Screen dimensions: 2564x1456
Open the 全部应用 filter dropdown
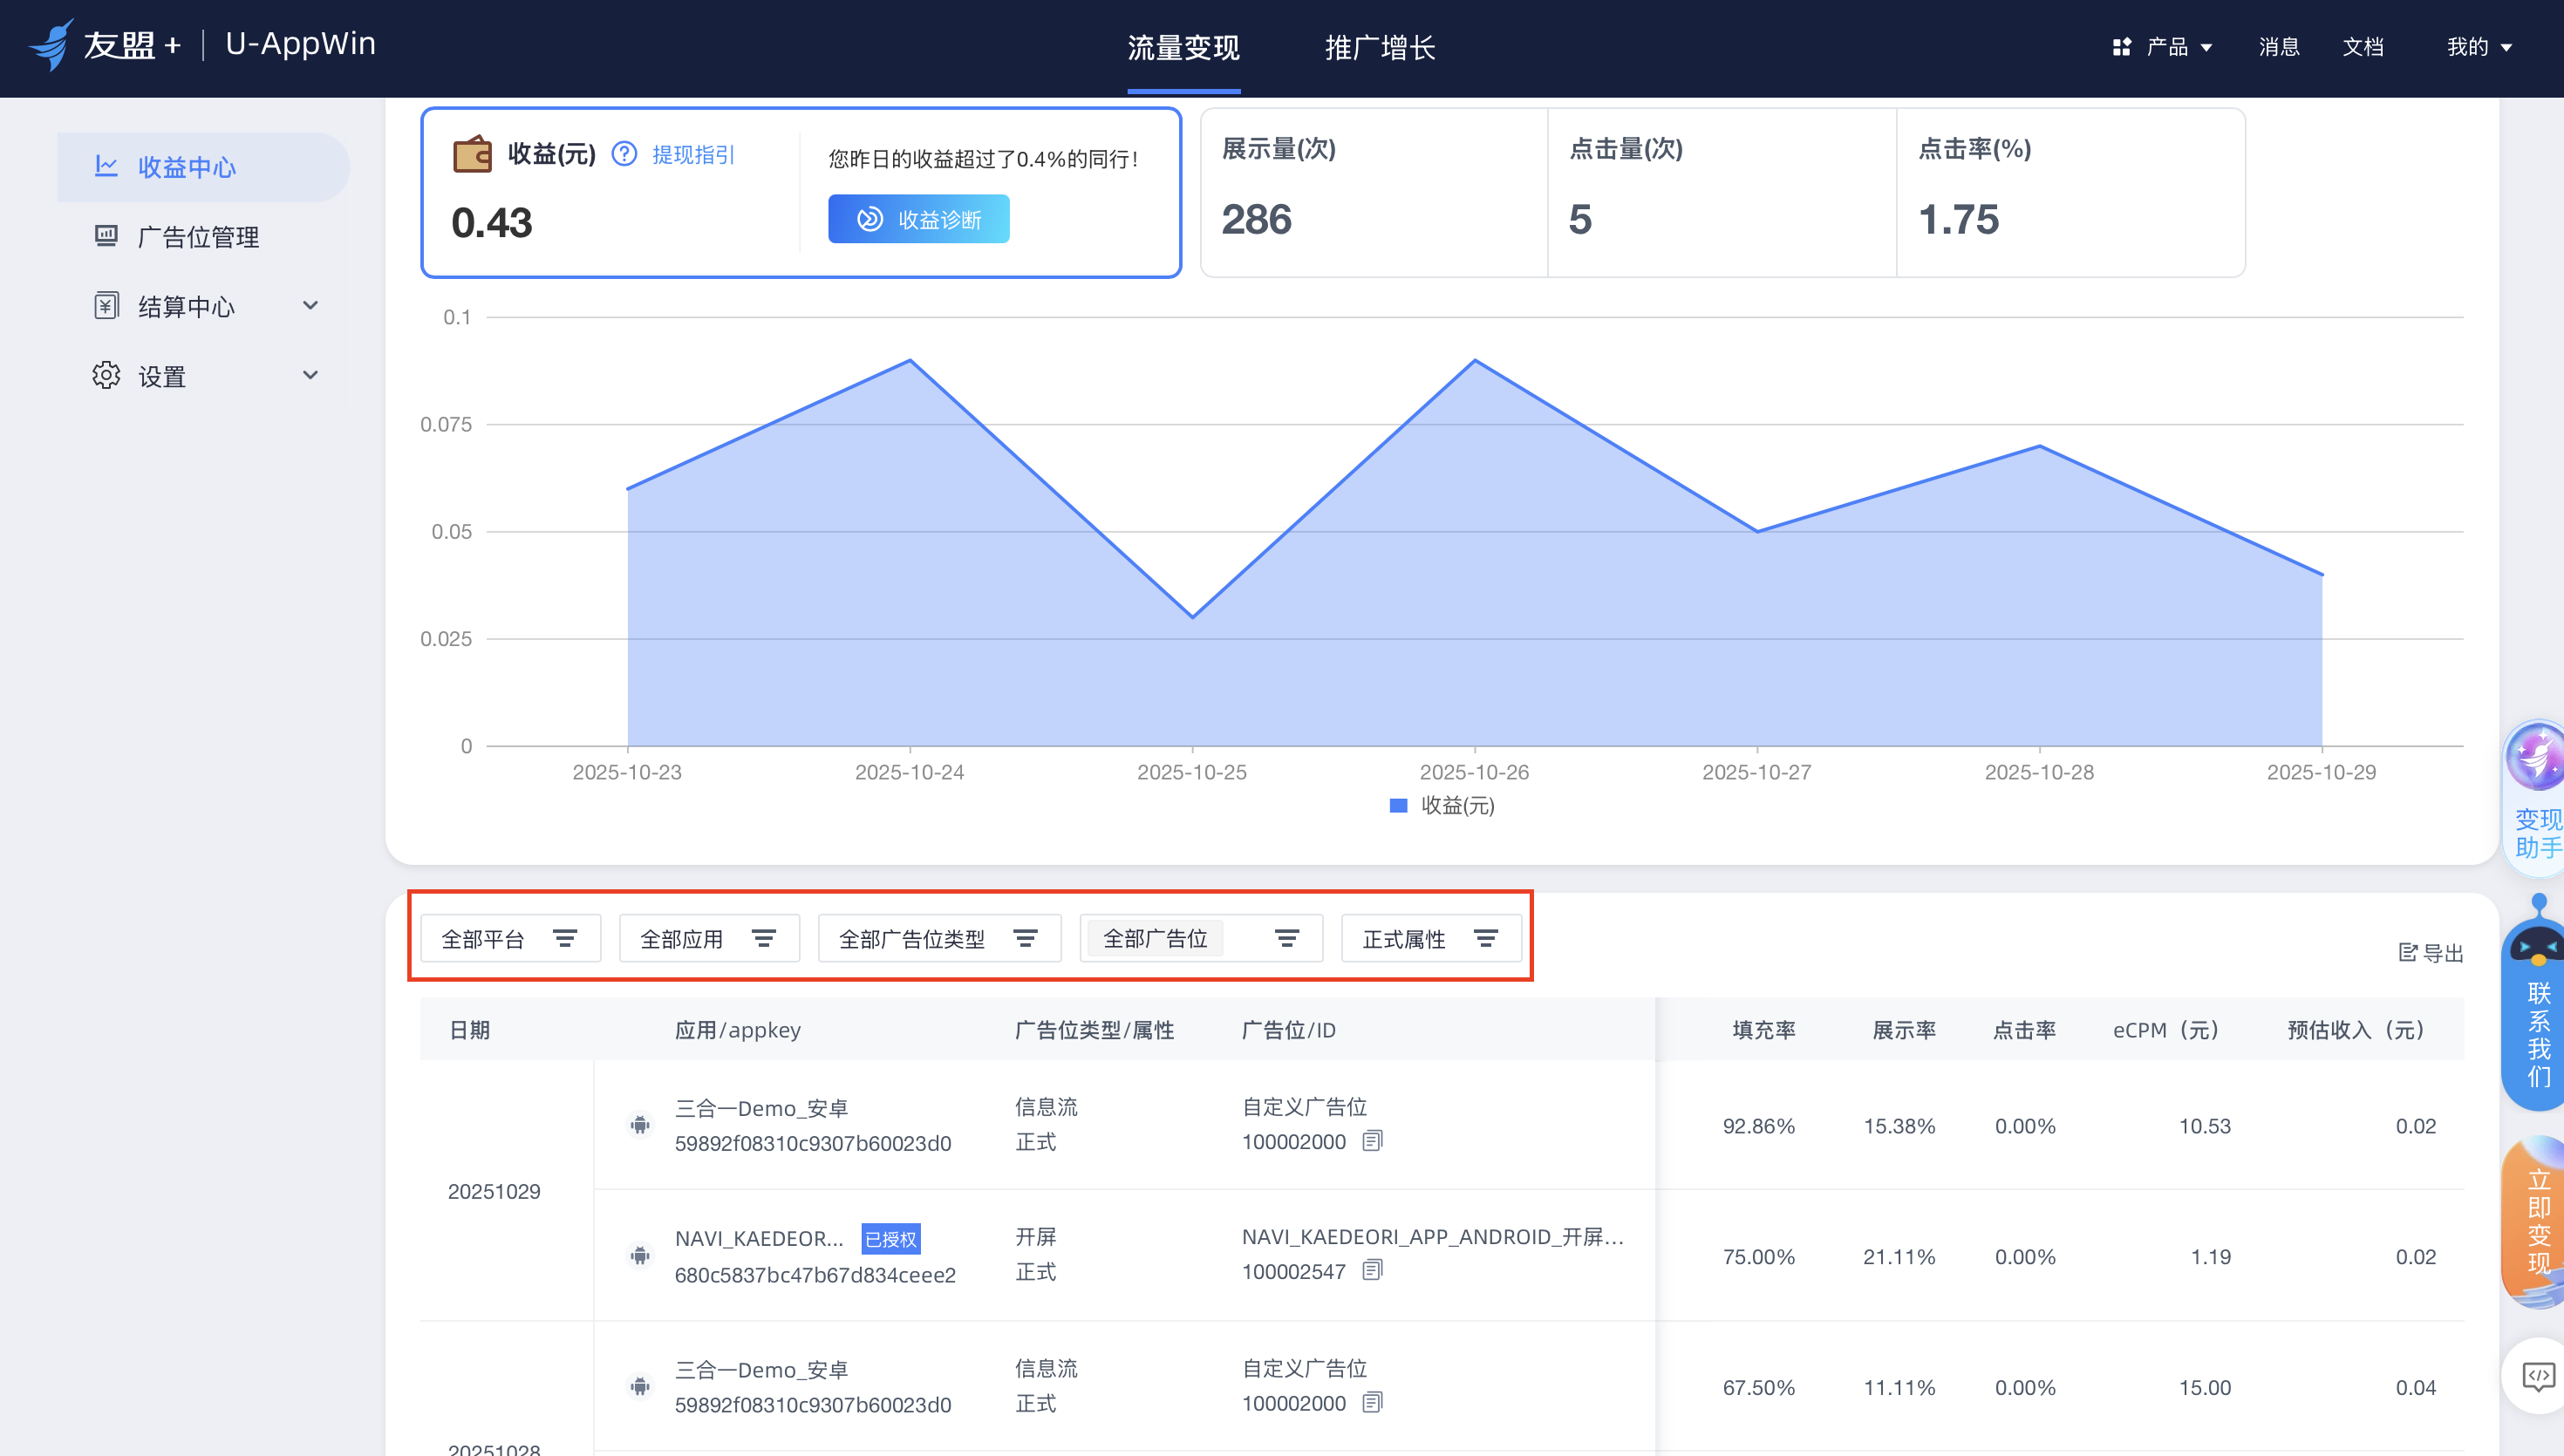pos(709,939)
